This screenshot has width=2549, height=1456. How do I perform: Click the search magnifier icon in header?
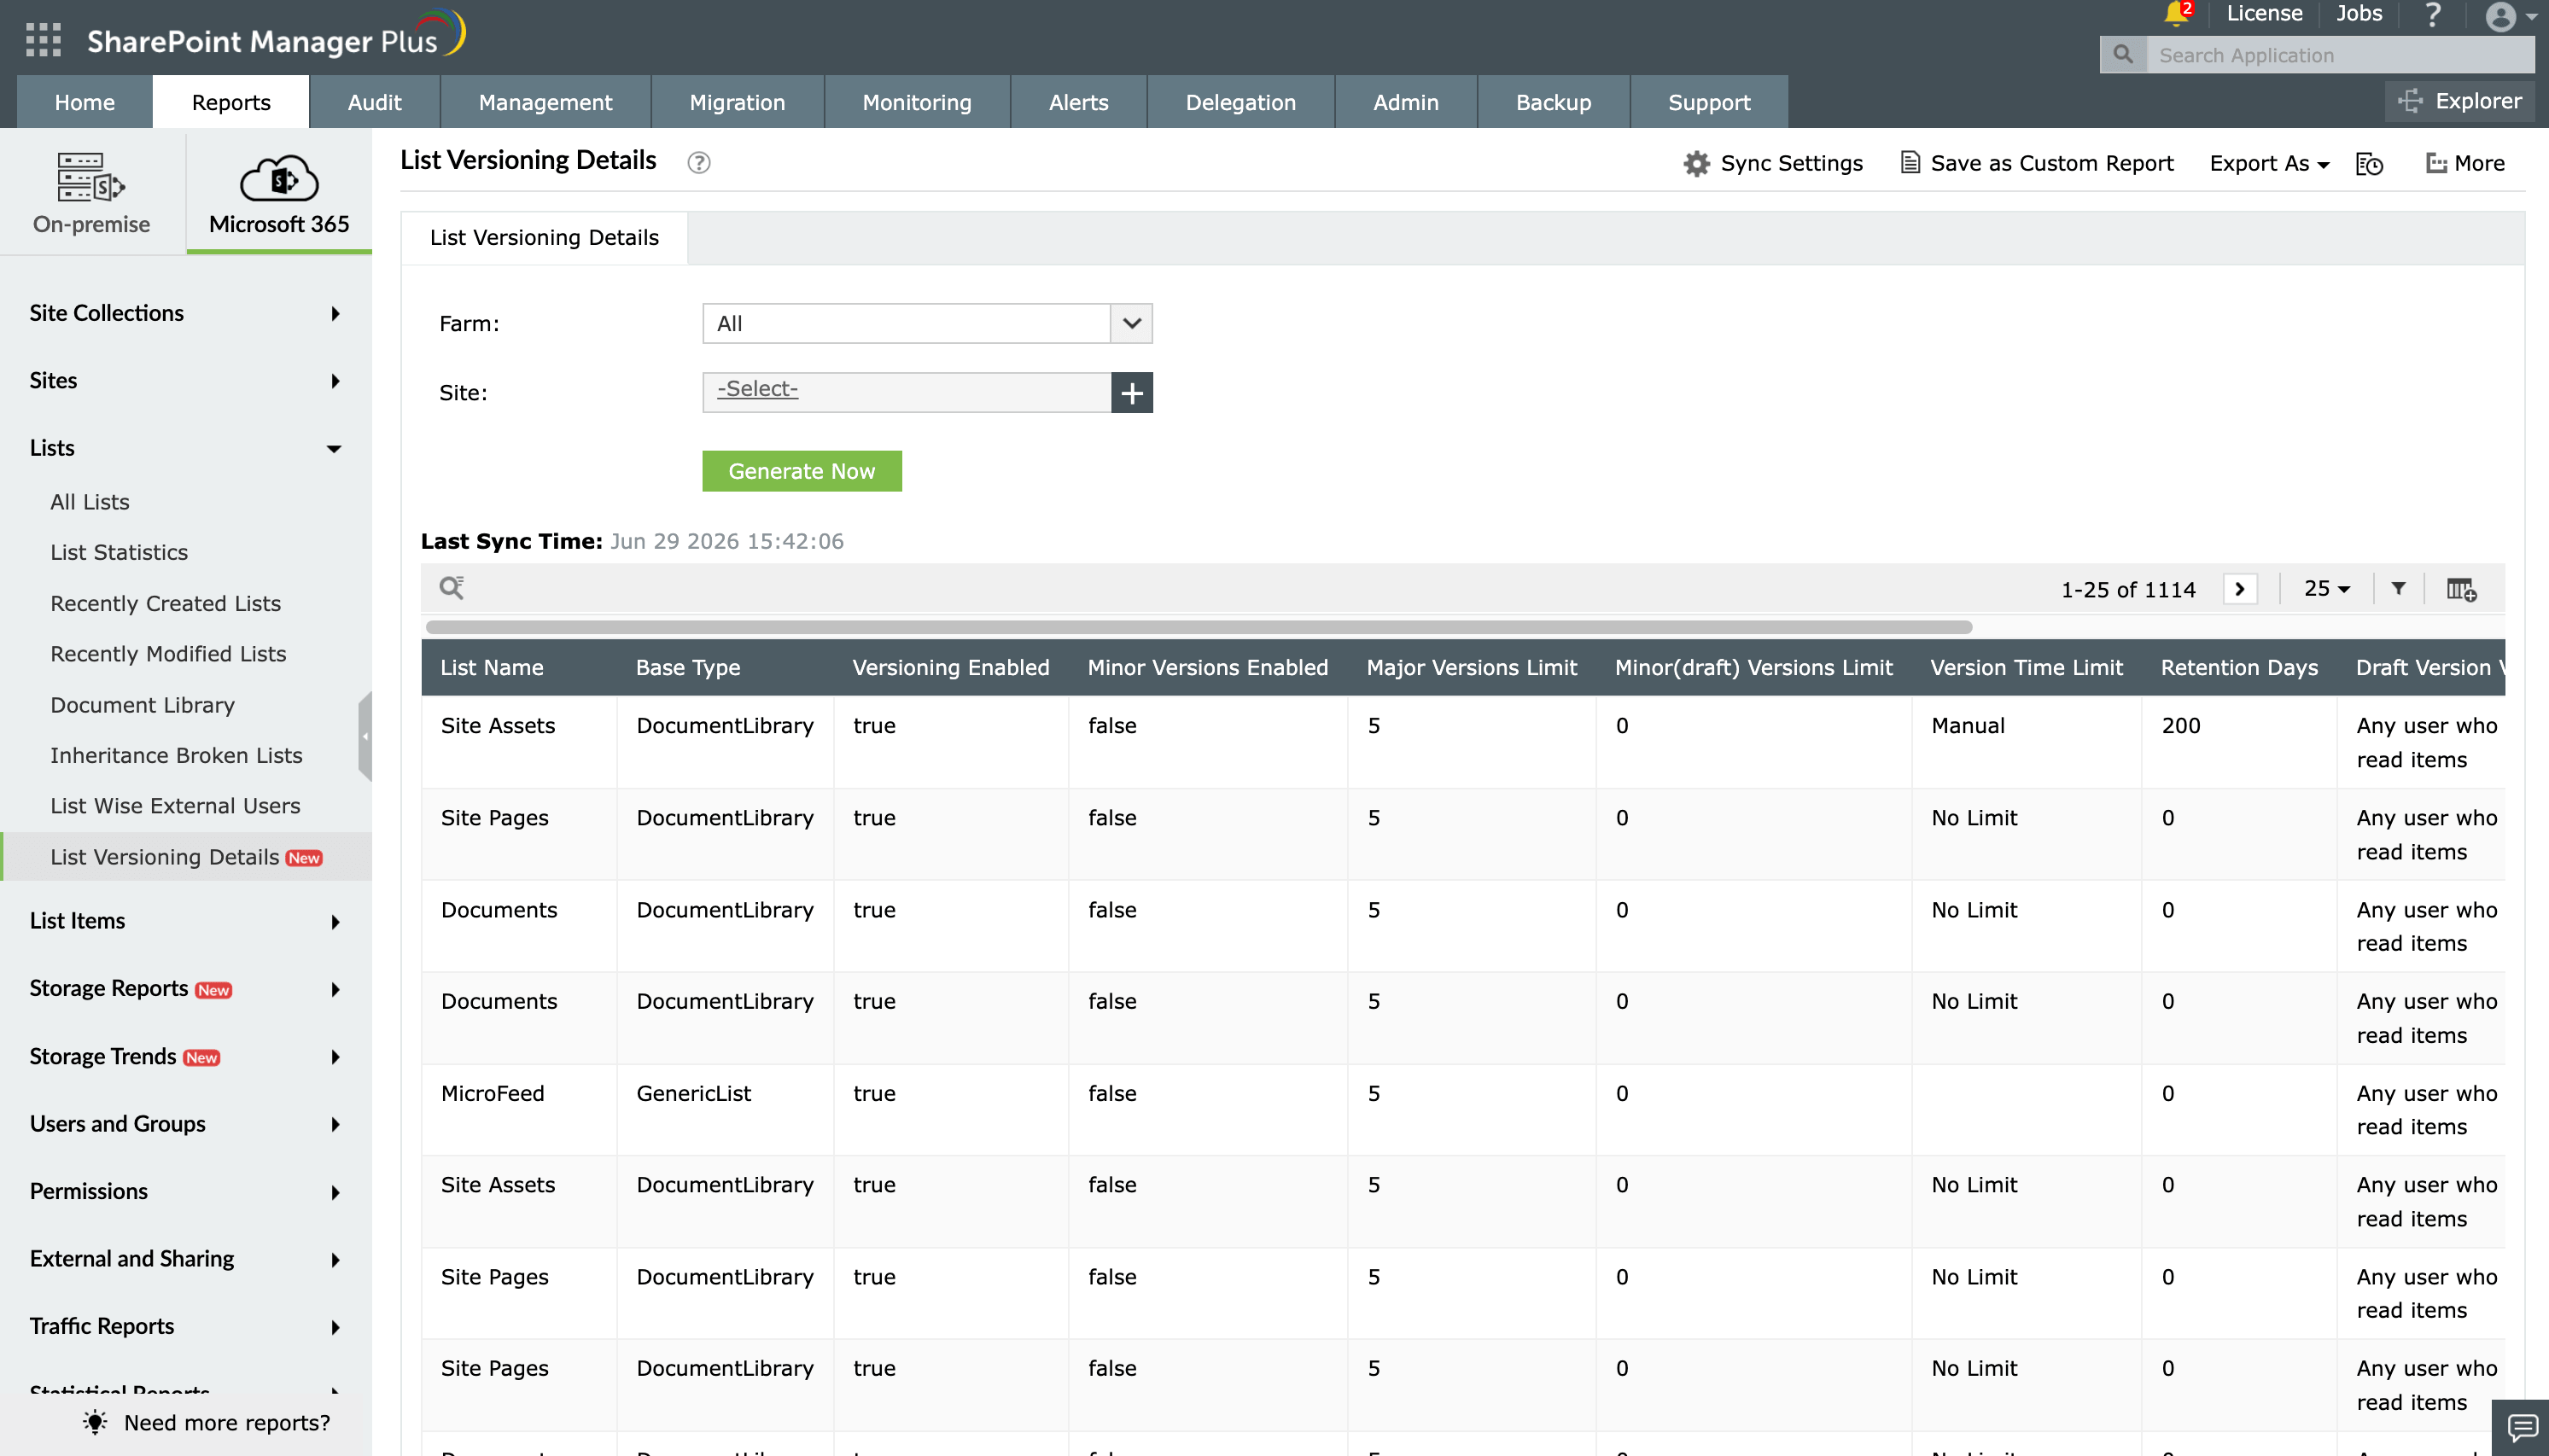coord(2123,54)
